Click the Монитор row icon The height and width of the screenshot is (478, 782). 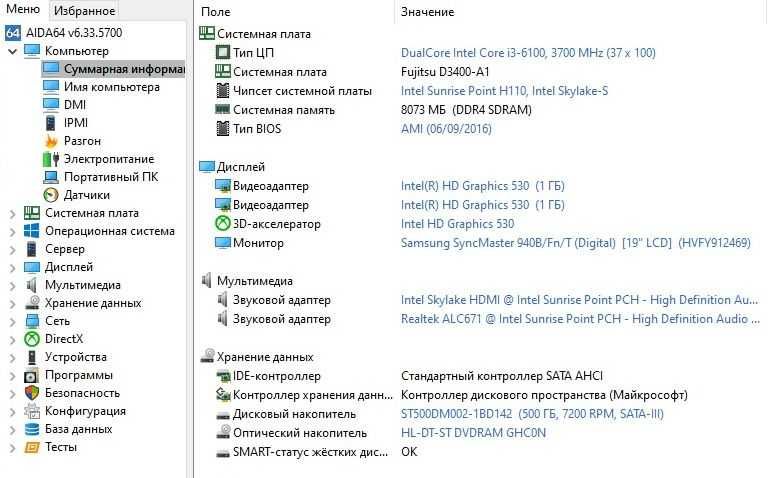coord(222,242)
